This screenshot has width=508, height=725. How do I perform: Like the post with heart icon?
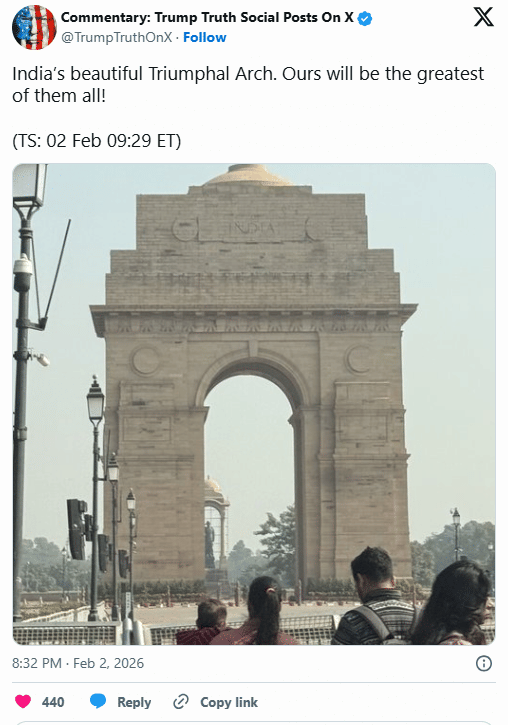[23, 701]
